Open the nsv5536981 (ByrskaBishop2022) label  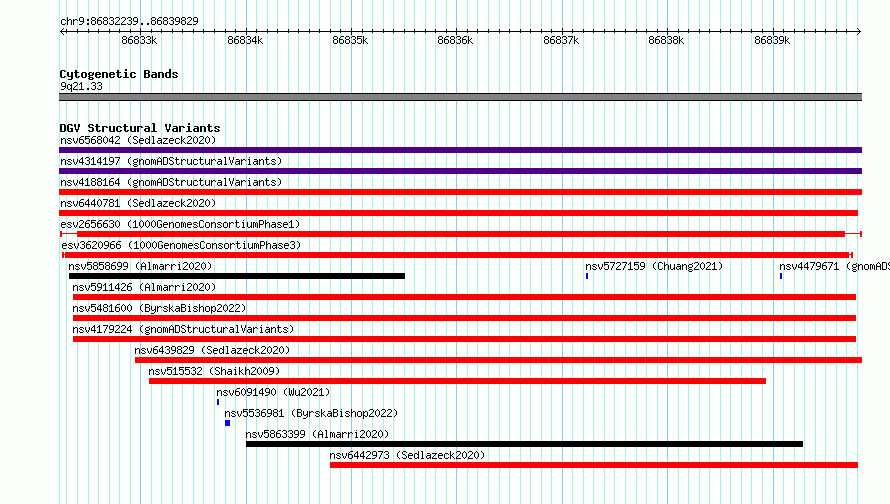(311, 413)
